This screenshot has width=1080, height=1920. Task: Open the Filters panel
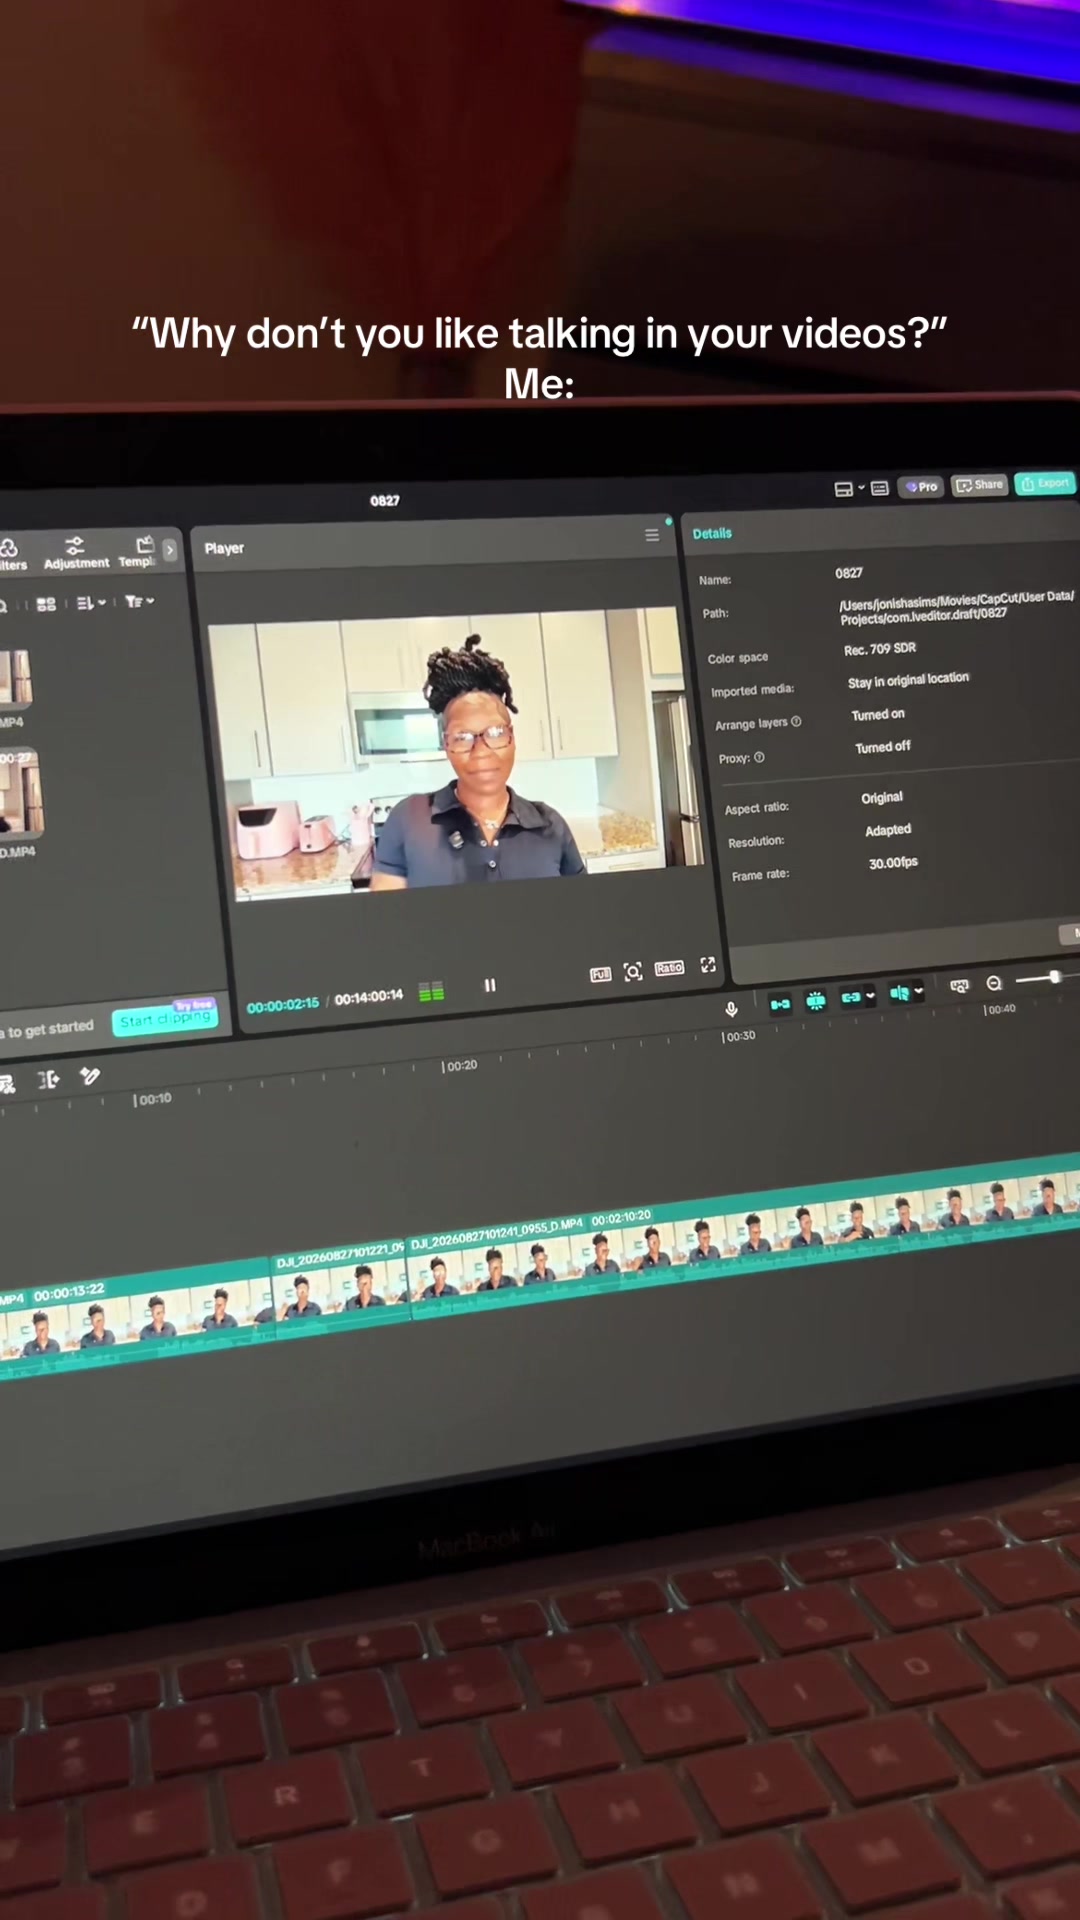pyautogui.click(x=11, y=555)
